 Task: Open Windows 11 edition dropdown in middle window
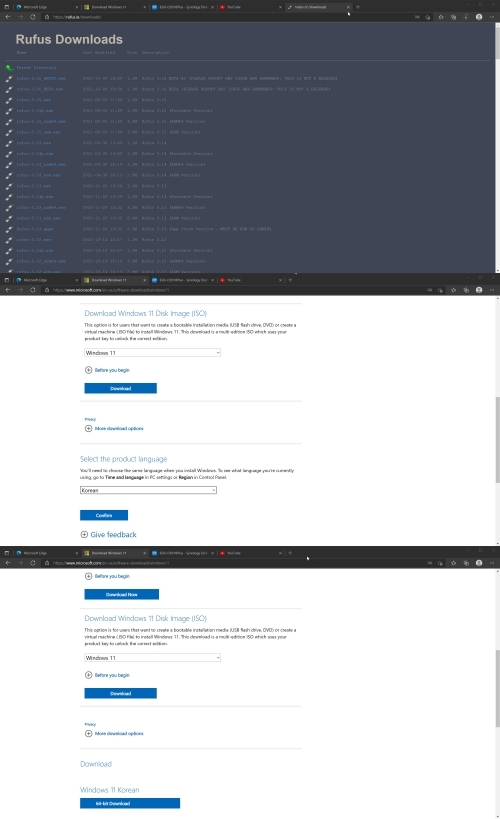coord(152,353)
